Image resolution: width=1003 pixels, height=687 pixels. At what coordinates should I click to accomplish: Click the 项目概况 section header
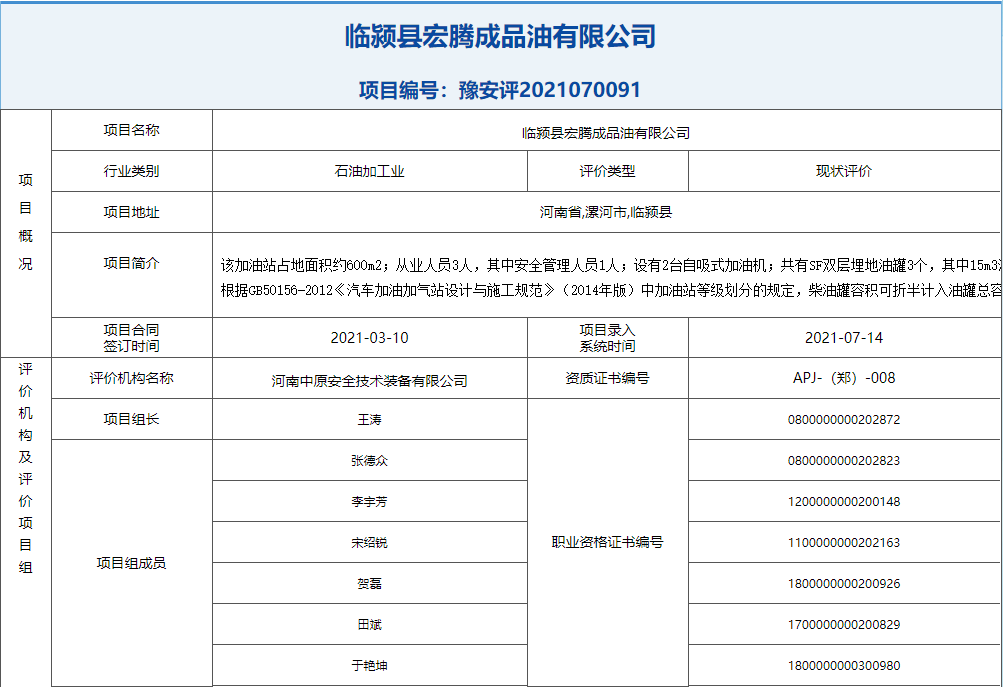(x=26, y=221)
